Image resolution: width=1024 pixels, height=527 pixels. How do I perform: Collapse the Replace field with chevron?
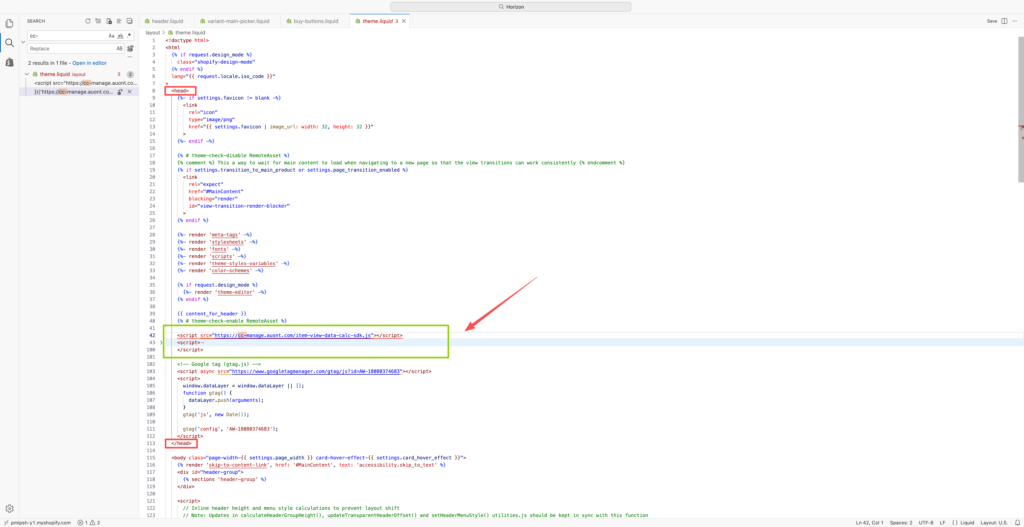click(23, 42)
